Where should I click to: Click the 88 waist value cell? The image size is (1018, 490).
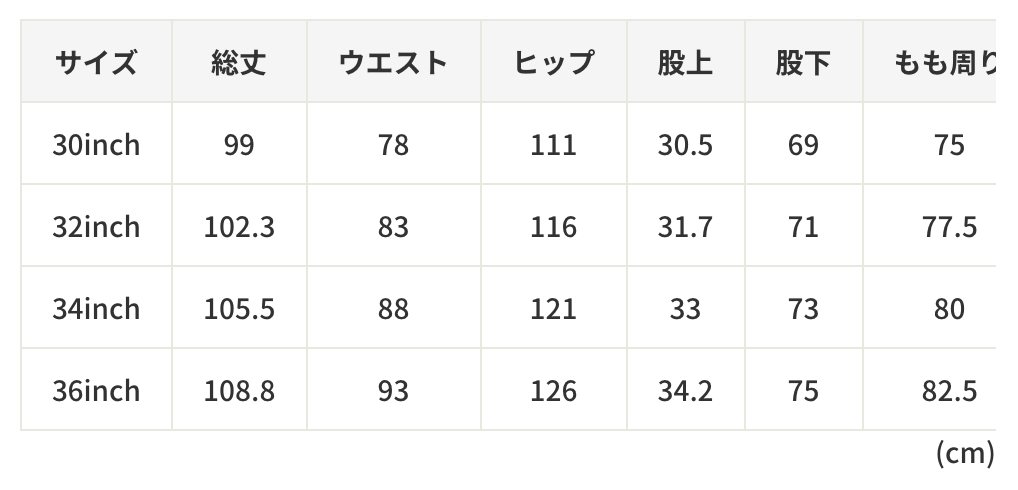click(x=393, y=309)
